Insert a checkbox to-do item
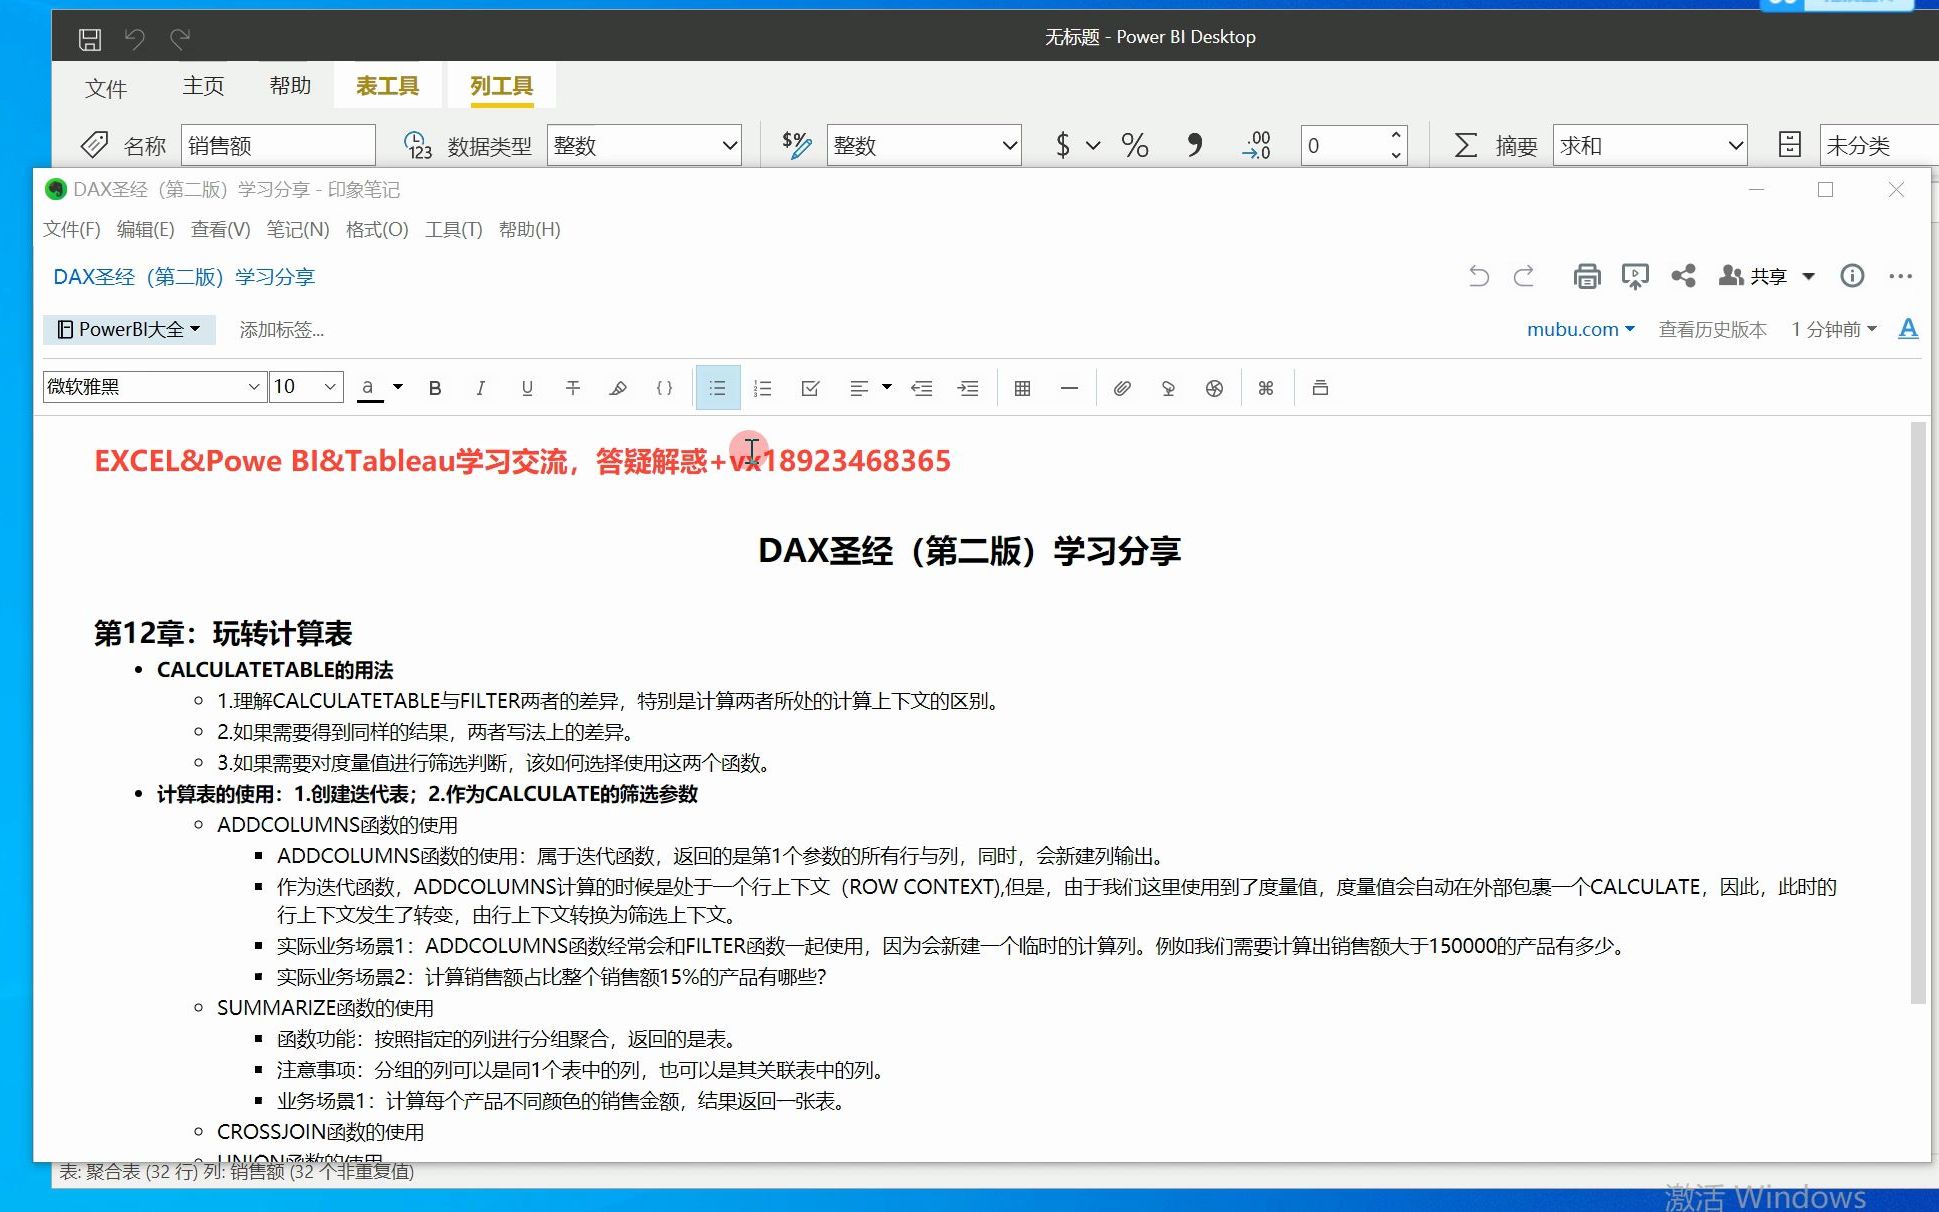This screenshot has width=1939, height=1212. [x=811, y=388]
